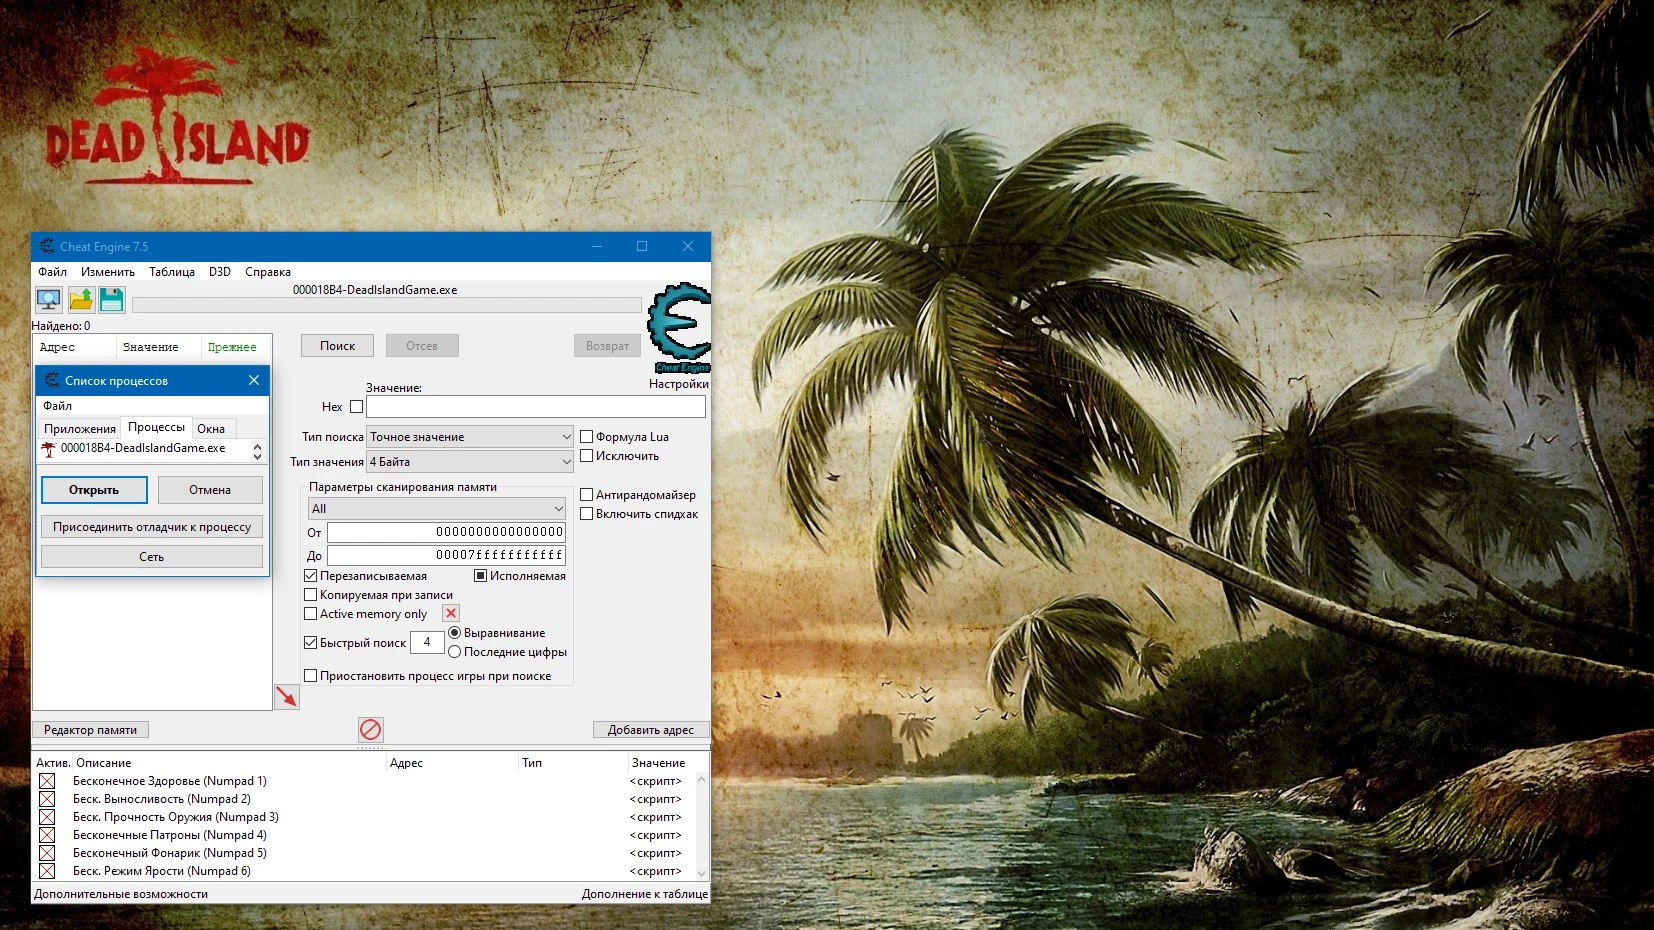Select the Выравнивание radio button

click(x=457, y=632)
